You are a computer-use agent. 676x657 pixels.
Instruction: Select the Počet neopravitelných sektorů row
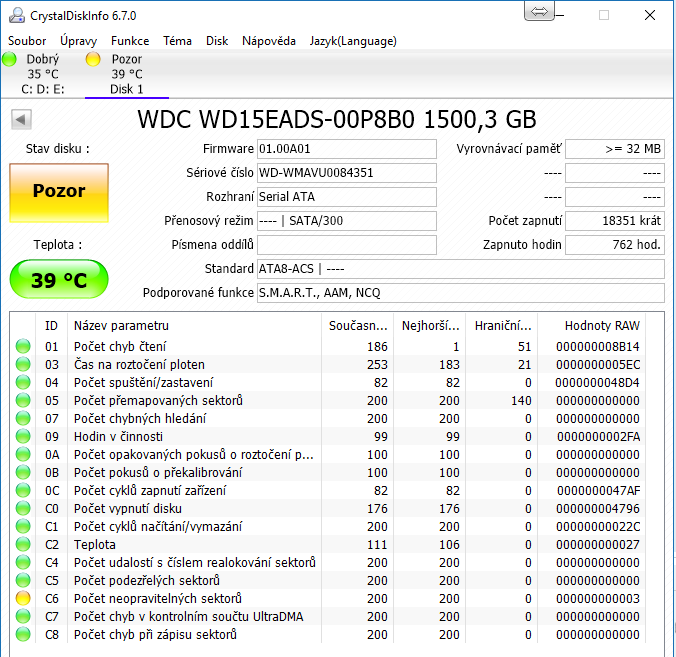(x=328, y=598)
